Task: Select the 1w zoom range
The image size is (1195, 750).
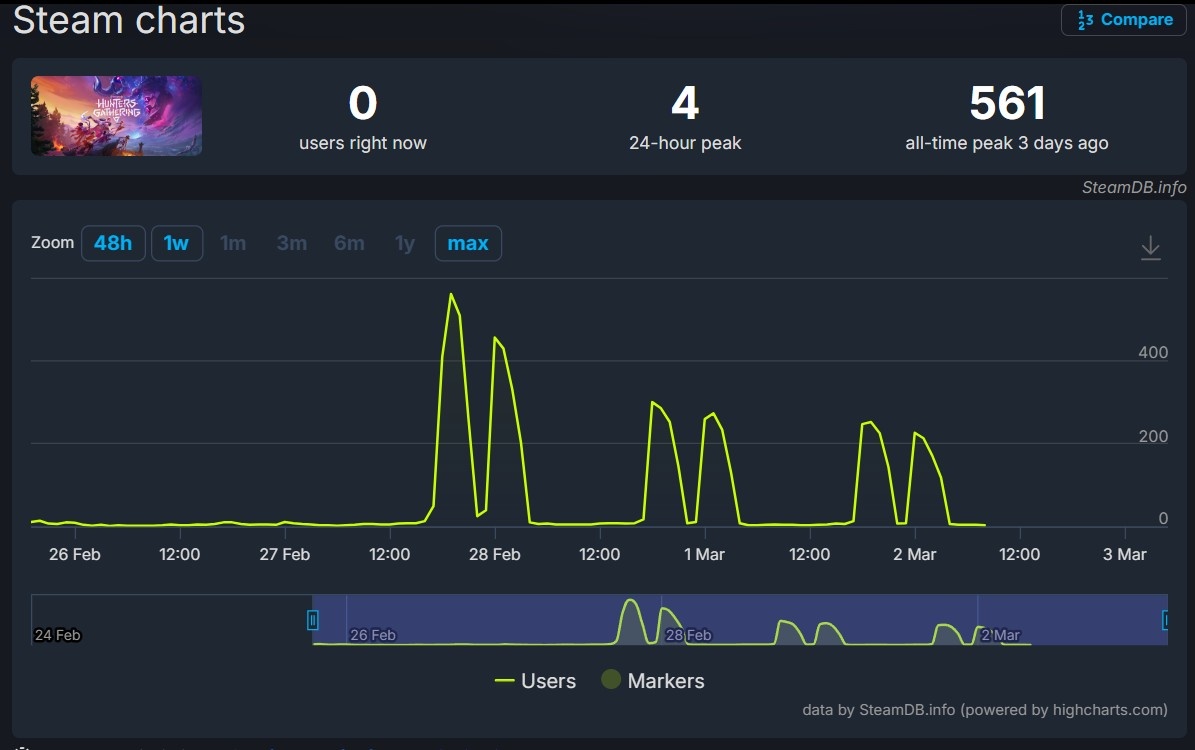Action: pos(177,243)
